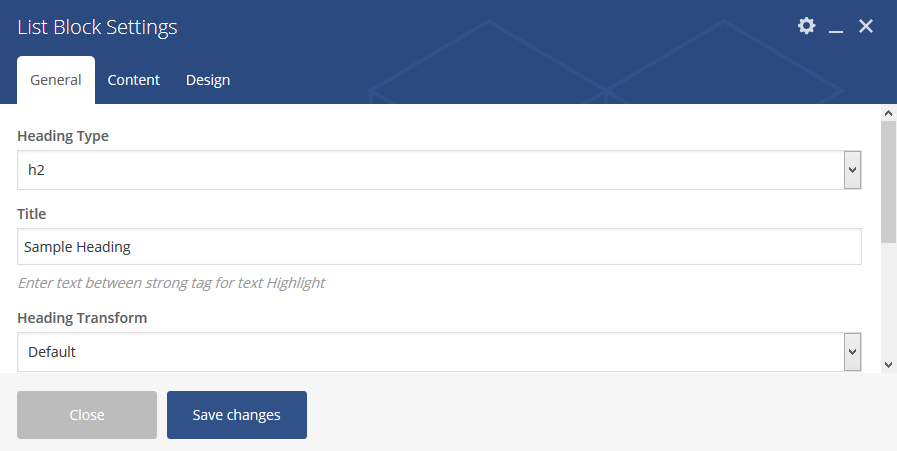Open the Content tab

coord(134,80)
